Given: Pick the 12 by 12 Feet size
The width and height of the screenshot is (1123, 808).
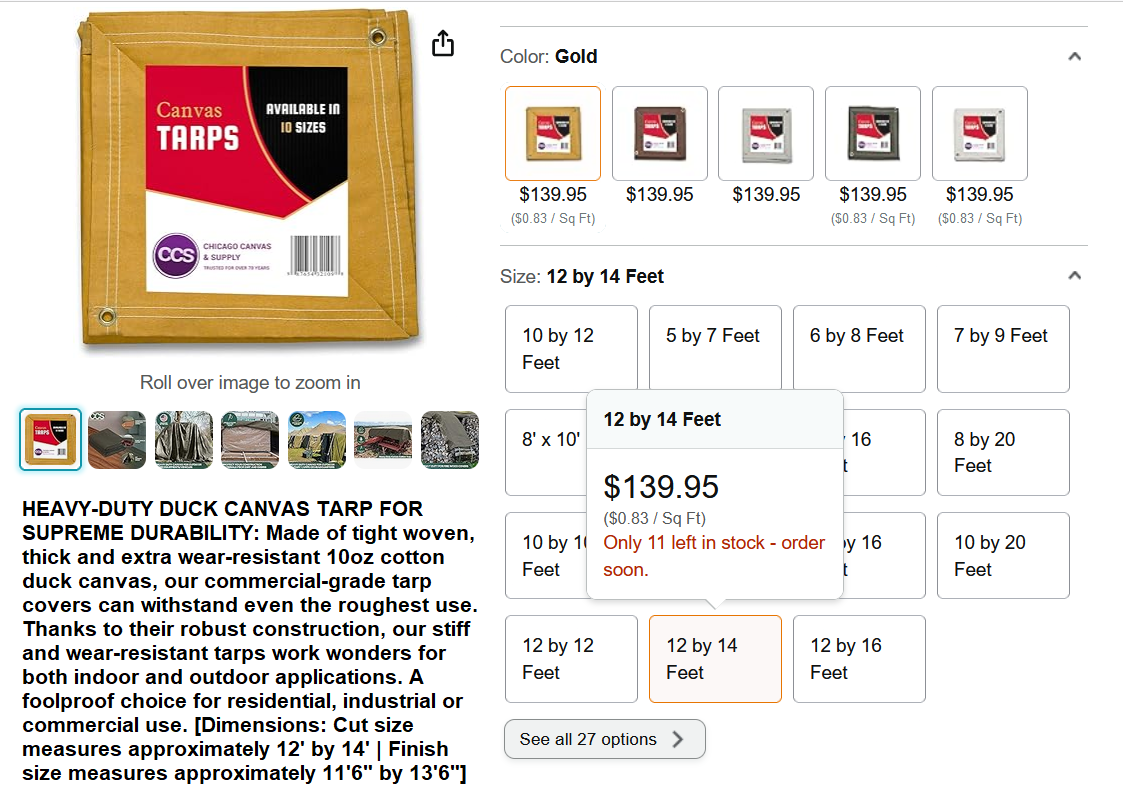Looking at the screenshot, I should [x=570, y=659].
